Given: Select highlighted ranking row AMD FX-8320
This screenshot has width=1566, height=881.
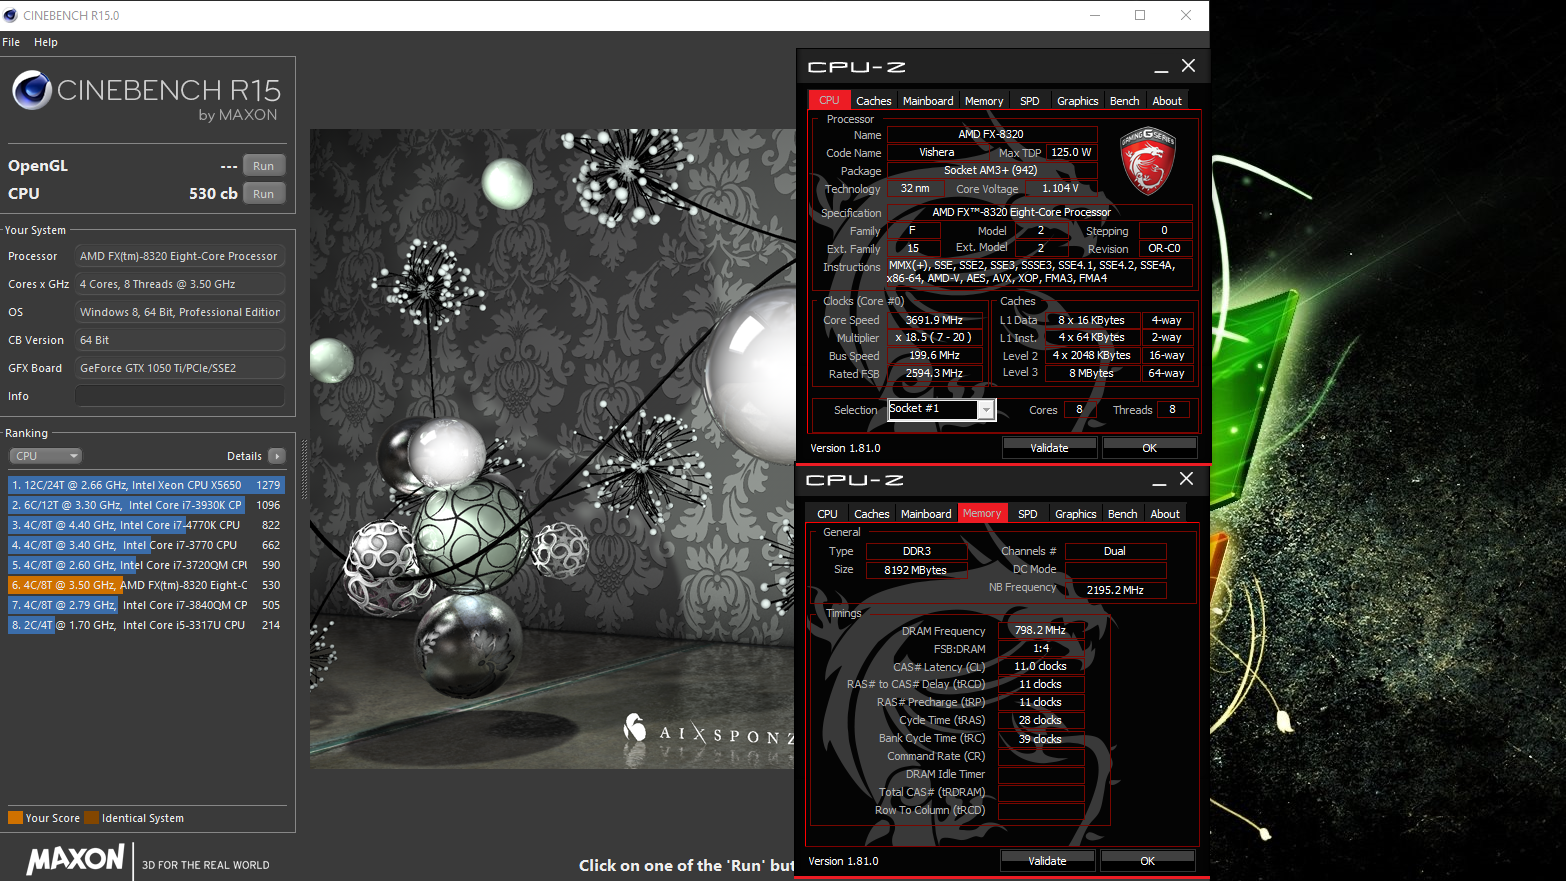Looking at the screenshot, I should 147,585.
